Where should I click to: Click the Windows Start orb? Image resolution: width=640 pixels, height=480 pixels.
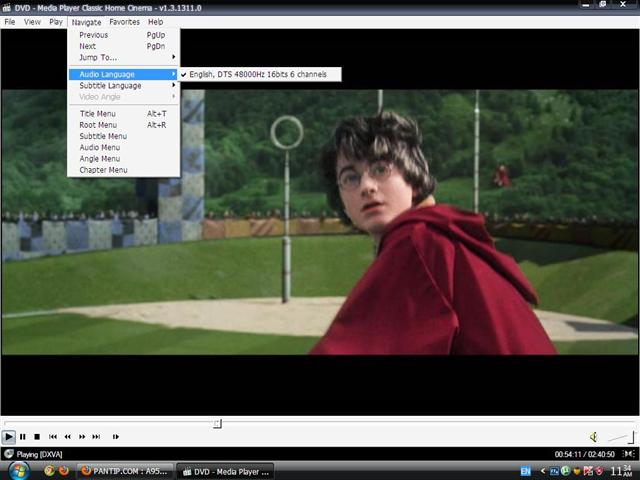point(18,471)
